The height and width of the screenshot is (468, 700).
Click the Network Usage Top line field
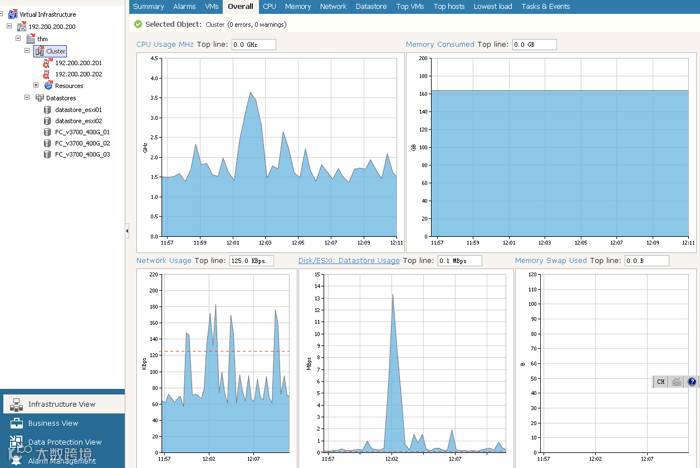tap(251, 260)
